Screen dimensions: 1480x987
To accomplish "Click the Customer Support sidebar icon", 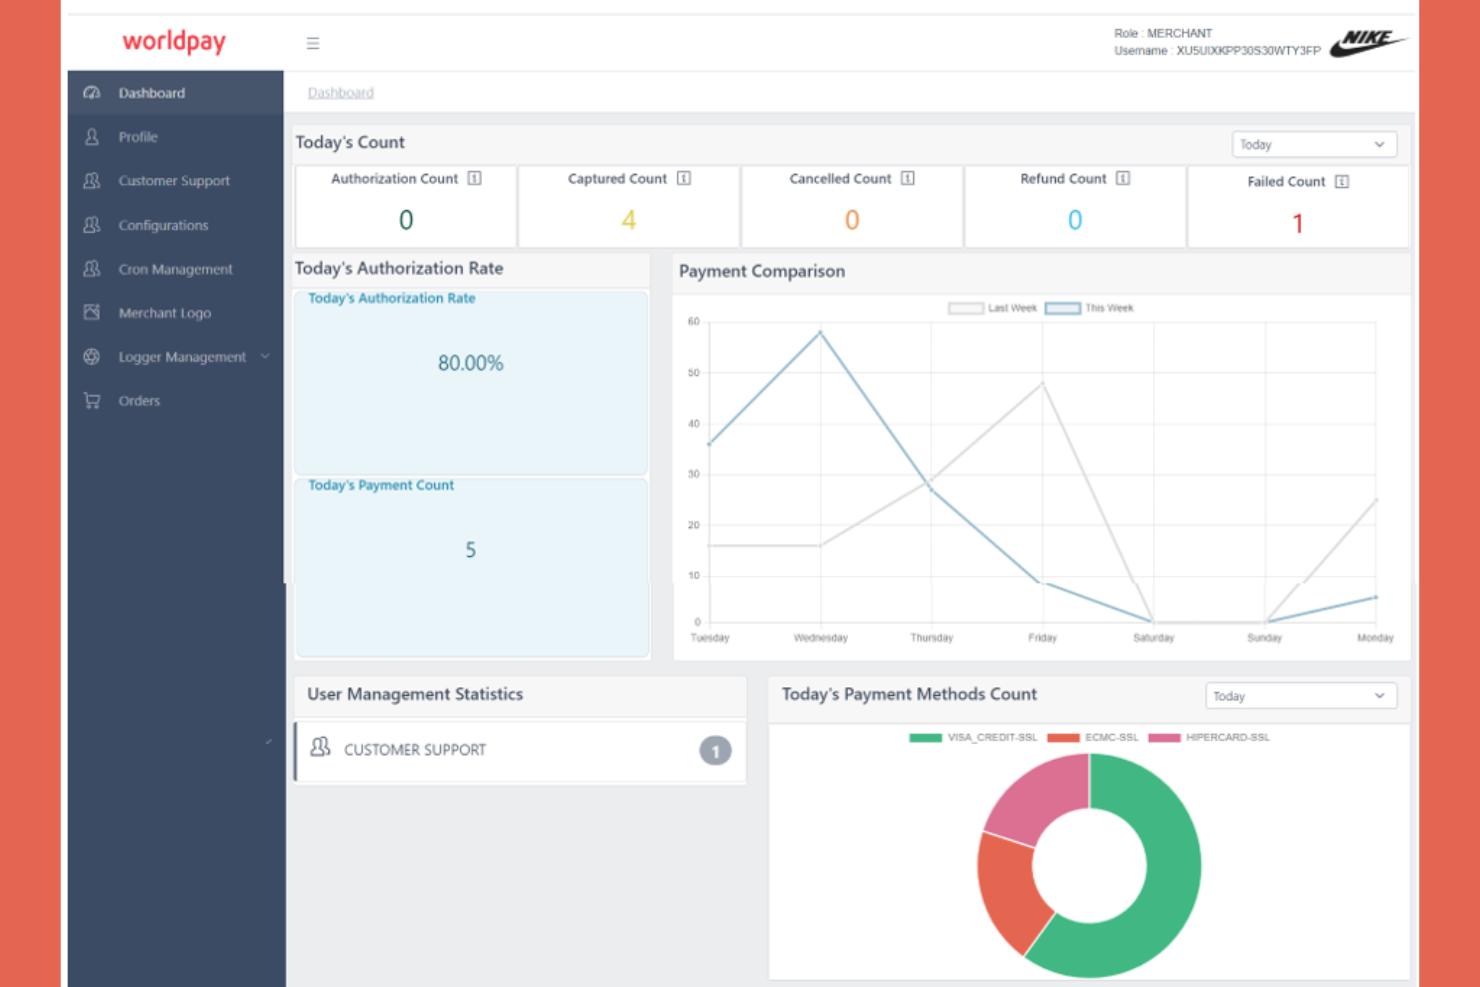I will pos(91,181).
